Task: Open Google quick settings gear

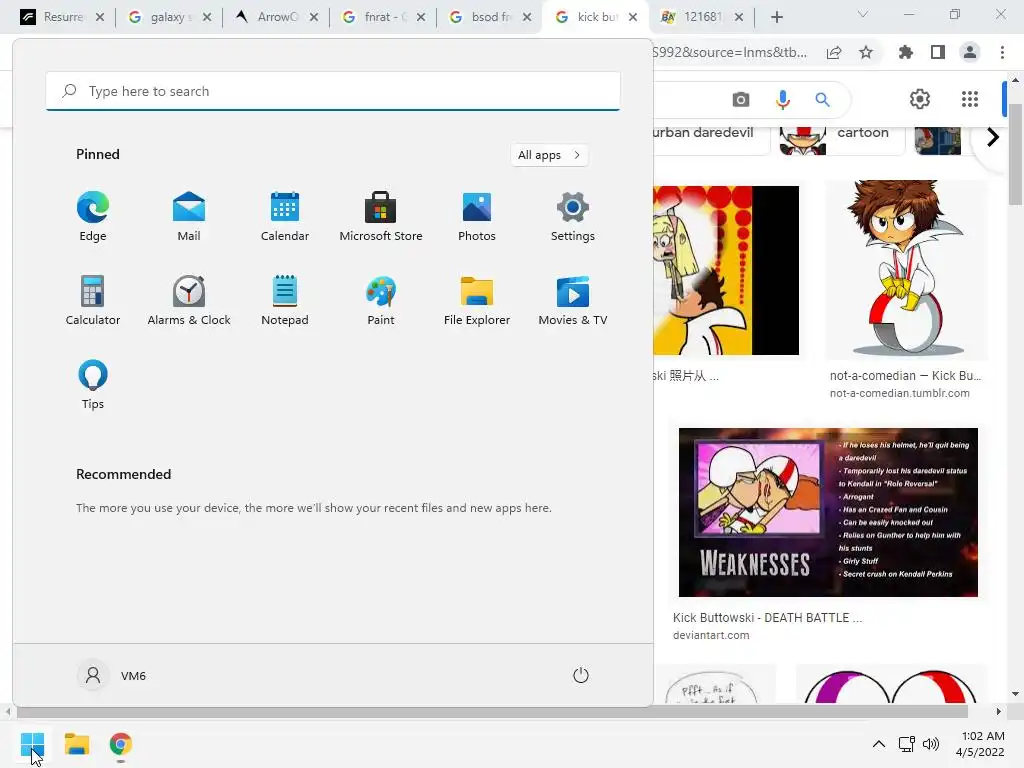Action: tap(920, 99)
